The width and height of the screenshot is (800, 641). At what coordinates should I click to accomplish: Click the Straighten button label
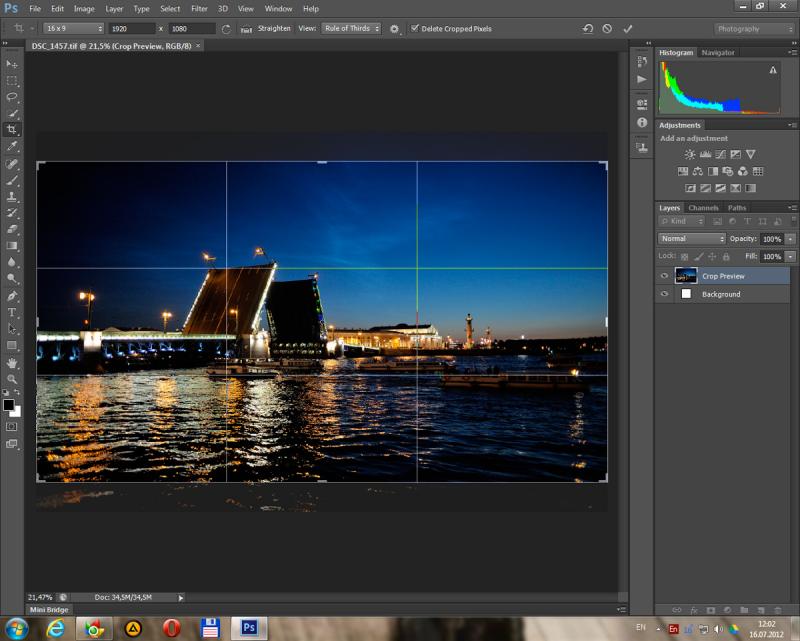coord(274,29)
